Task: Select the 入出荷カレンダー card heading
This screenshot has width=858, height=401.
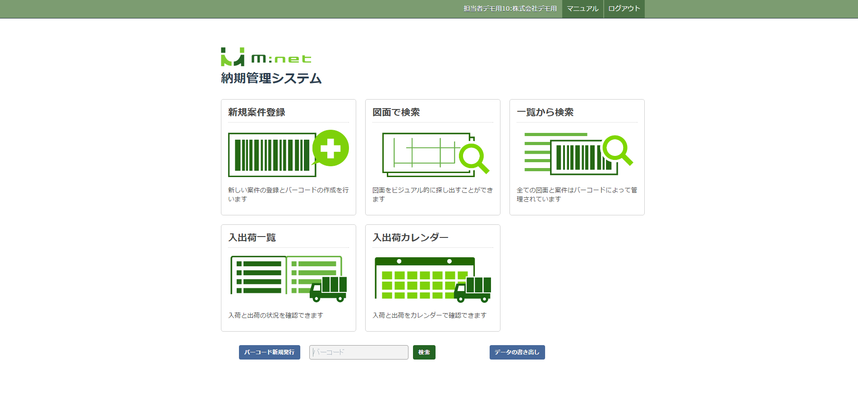Action: (x=410, y=238)
